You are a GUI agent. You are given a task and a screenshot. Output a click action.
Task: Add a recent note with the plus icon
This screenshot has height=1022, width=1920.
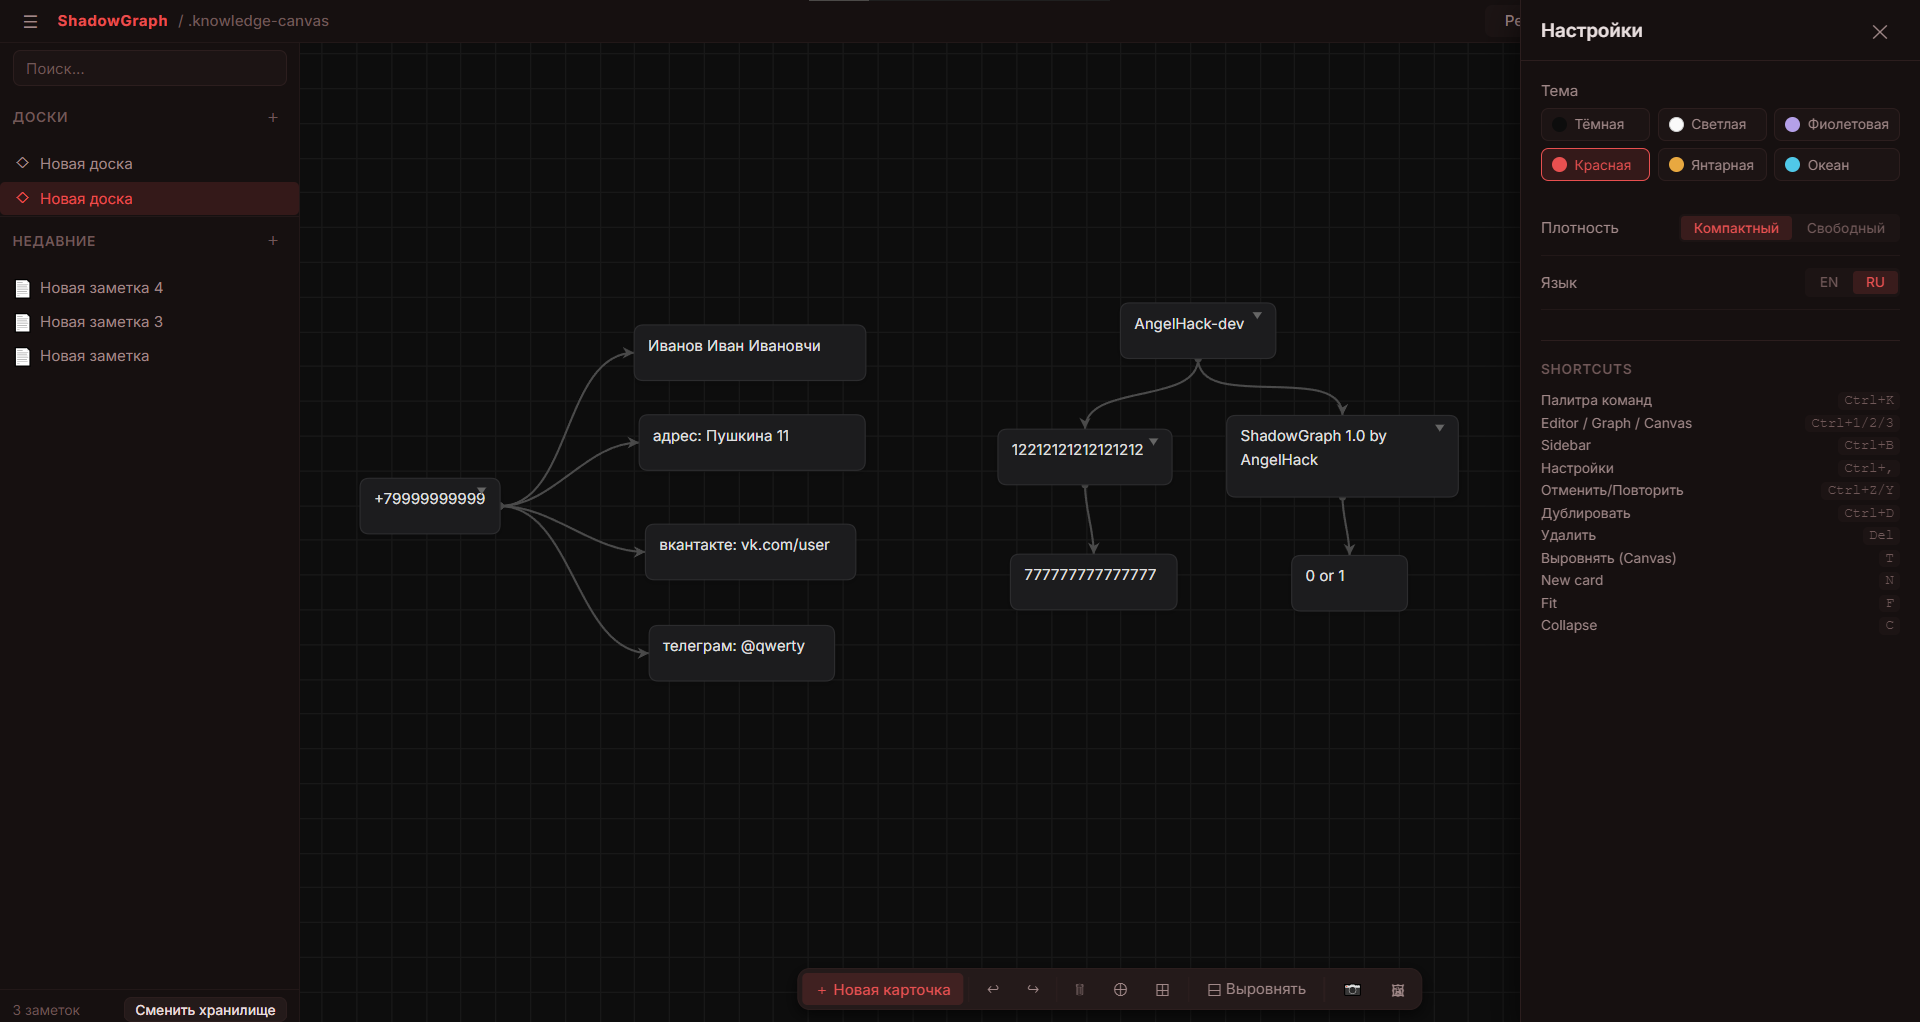tap(273, 241)
